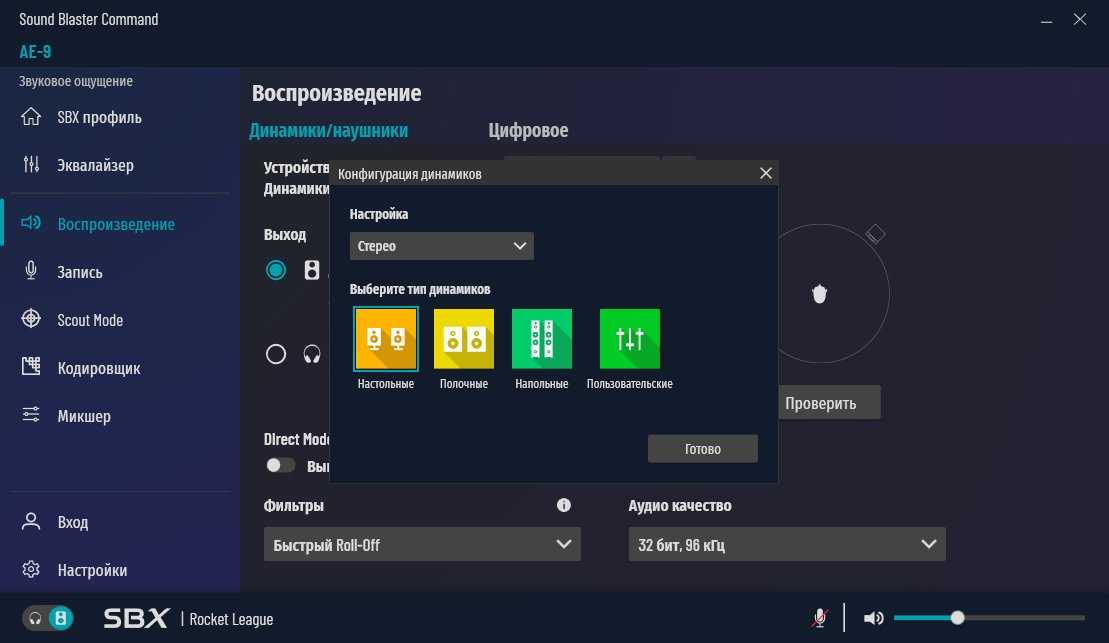
Task: Close the Конфигурация динамиков dialog
Action: pyautogui.click(x=766, y=173)
